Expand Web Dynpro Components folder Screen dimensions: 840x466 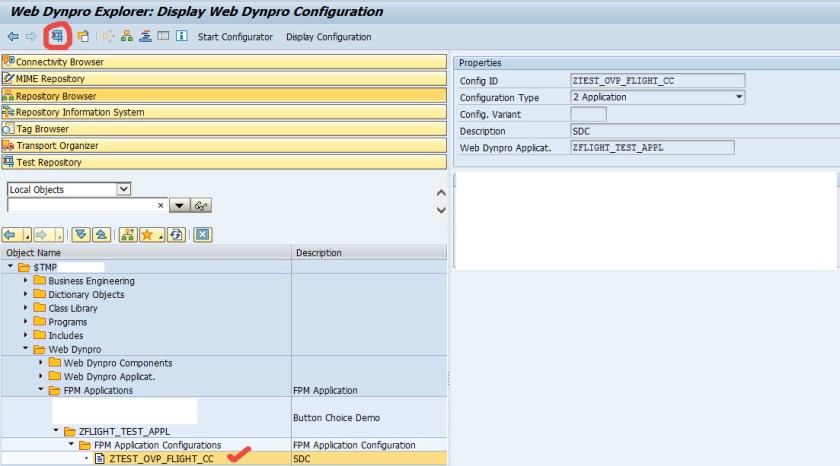click(41, 363)
